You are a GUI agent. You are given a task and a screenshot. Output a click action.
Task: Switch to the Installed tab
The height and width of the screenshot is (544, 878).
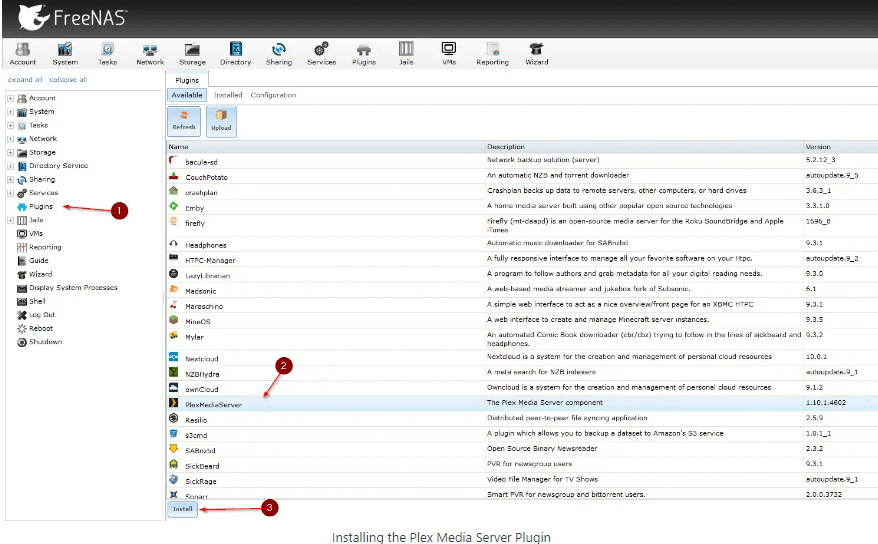point(228,95)
